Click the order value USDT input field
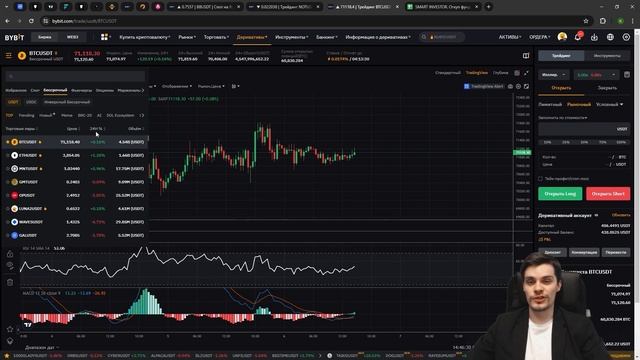Screen dimensions: 640x360 click(x=584, y=129)
